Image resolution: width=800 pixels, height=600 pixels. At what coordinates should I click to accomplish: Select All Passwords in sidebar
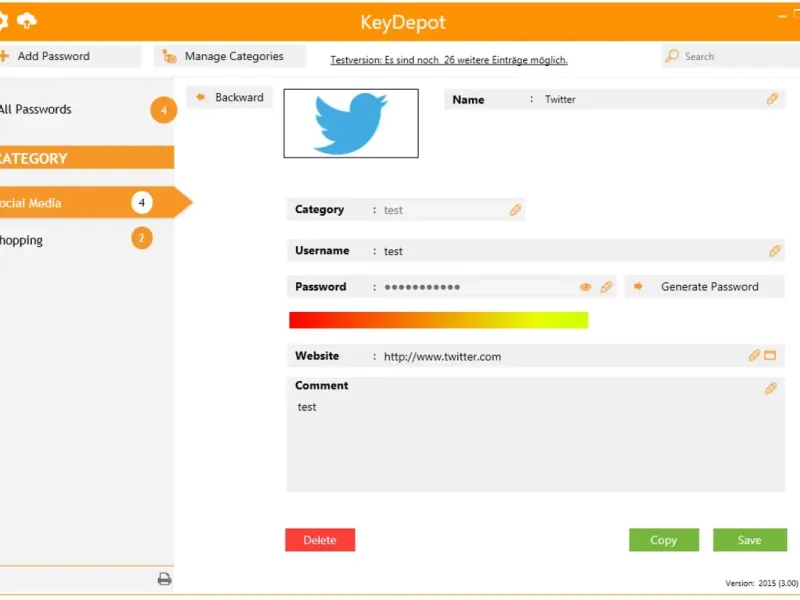coord(36,109)
